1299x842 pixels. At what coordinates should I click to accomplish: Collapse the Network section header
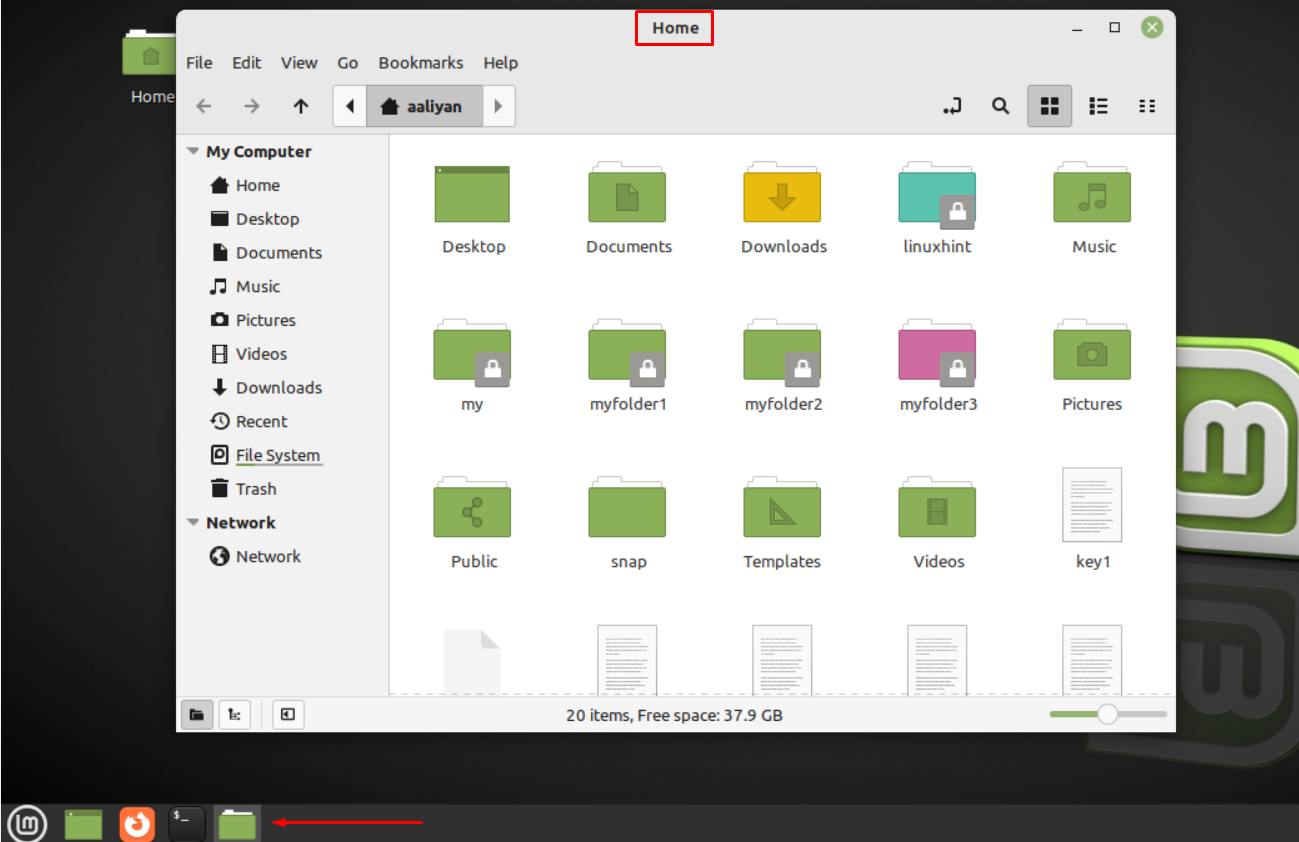coord(193,523)
